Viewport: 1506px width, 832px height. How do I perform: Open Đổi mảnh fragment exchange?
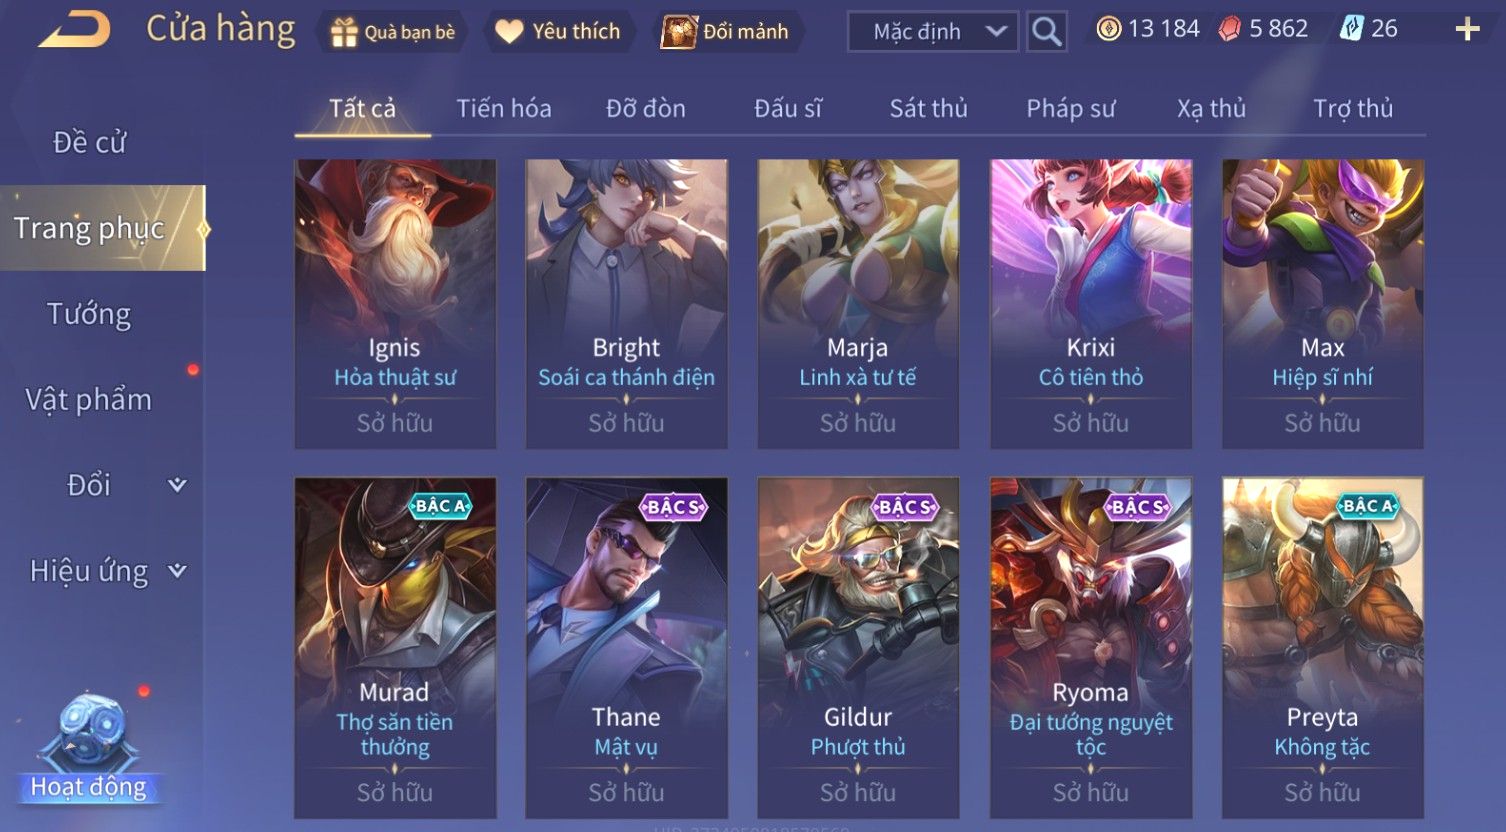[x=726, y=32]
